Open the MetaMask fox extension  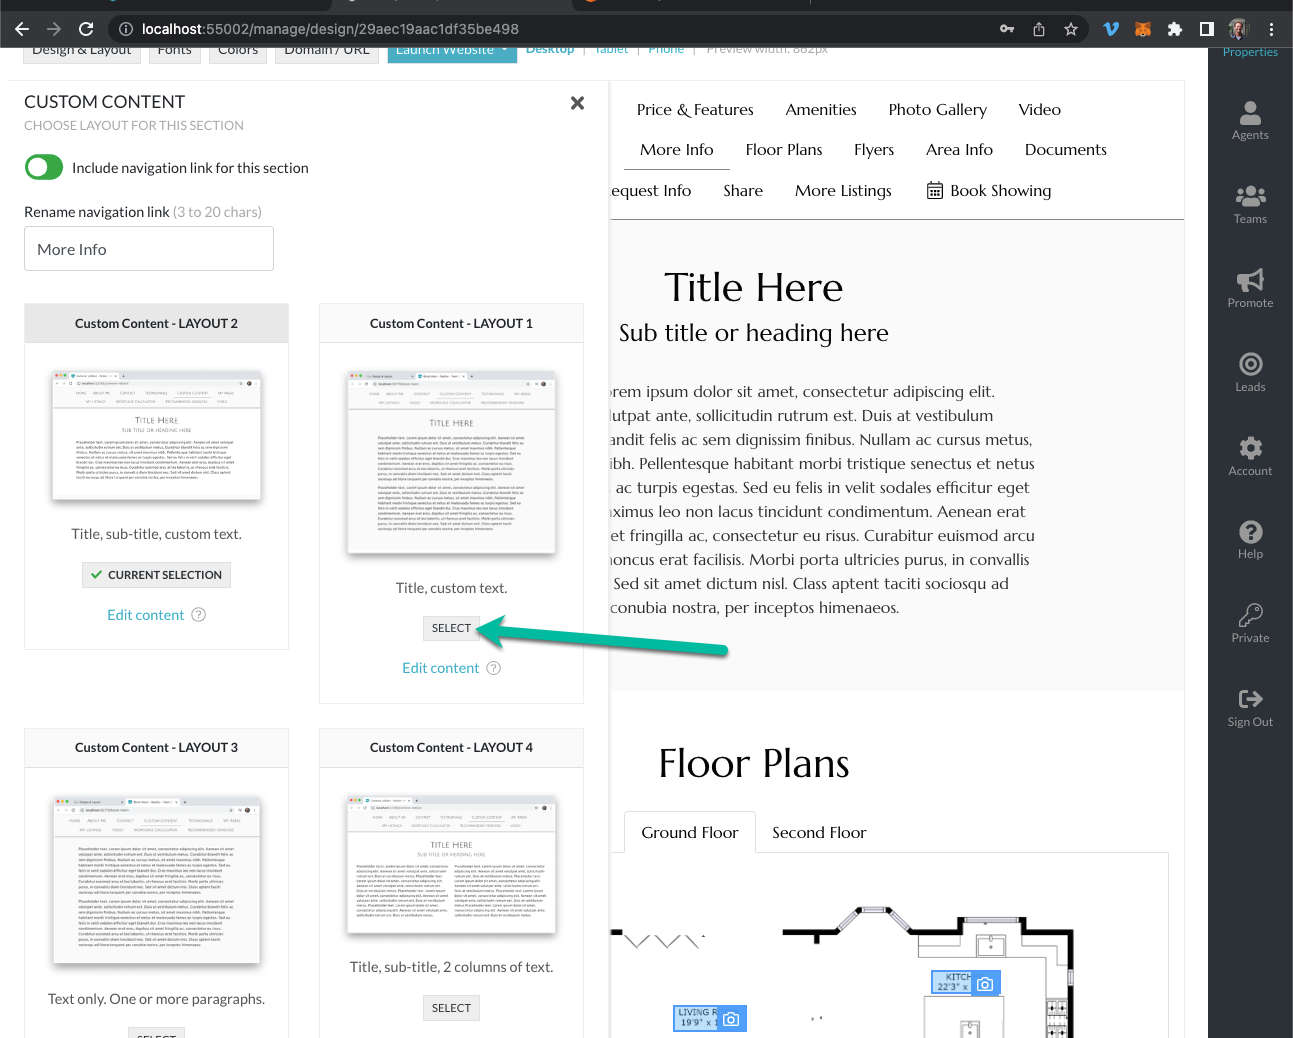(x=1143, y=29)
